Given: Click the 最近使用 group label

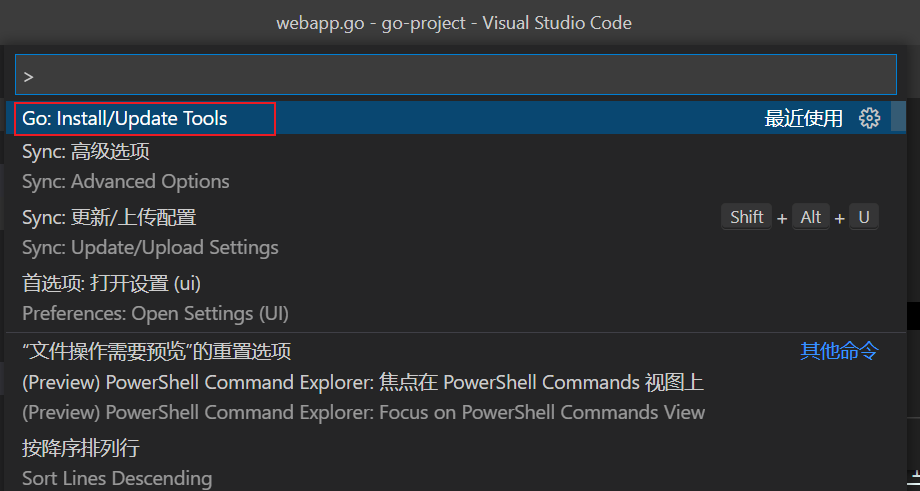Looking at the screenshot, I should tap(803, 118).
